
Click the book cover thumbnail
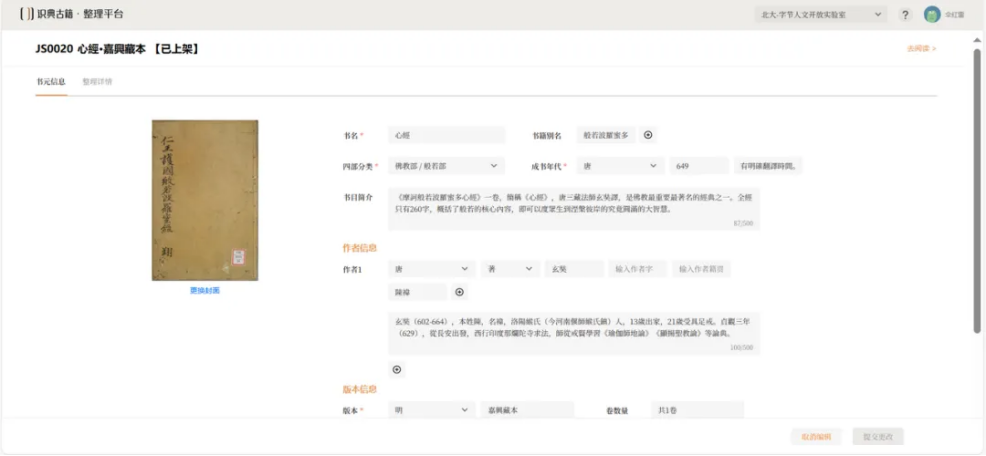(x=205, y=200)
